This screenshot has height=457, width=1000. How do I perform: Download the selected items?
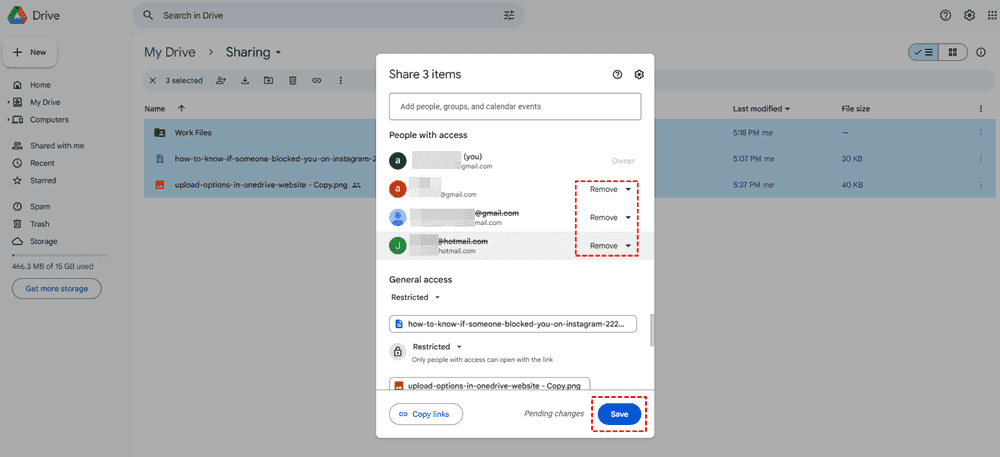pyautogui.click(x=244, y=80)
